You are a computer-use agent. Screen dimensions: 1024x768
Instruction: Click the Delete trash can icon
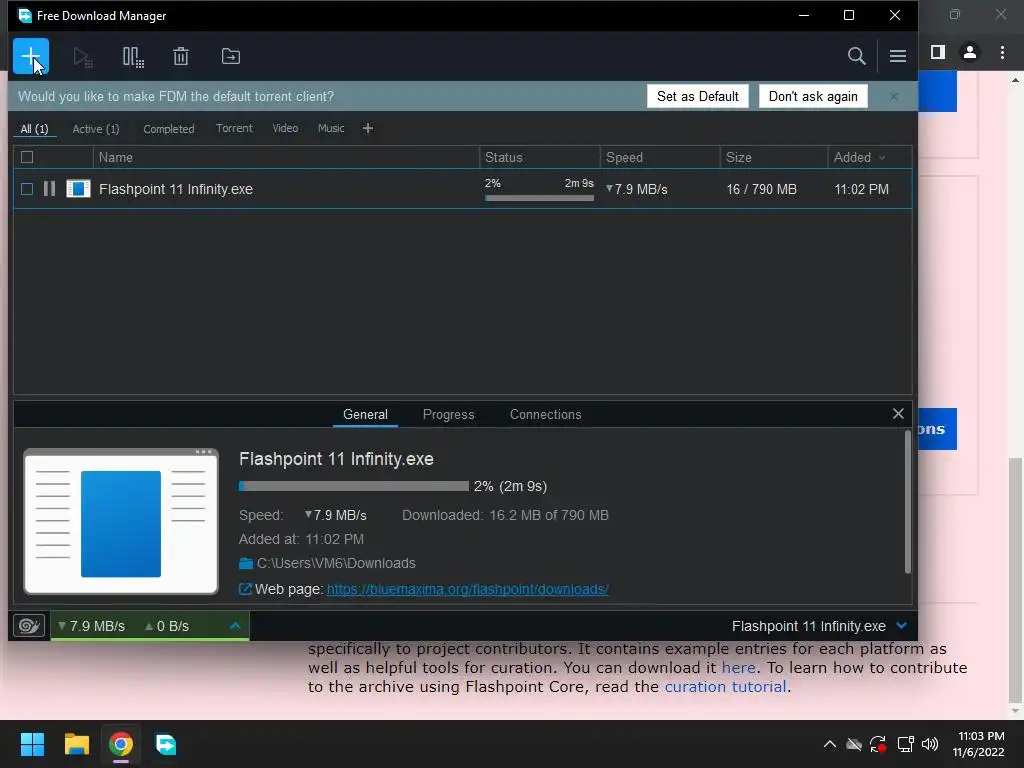(x=181, y=56)
